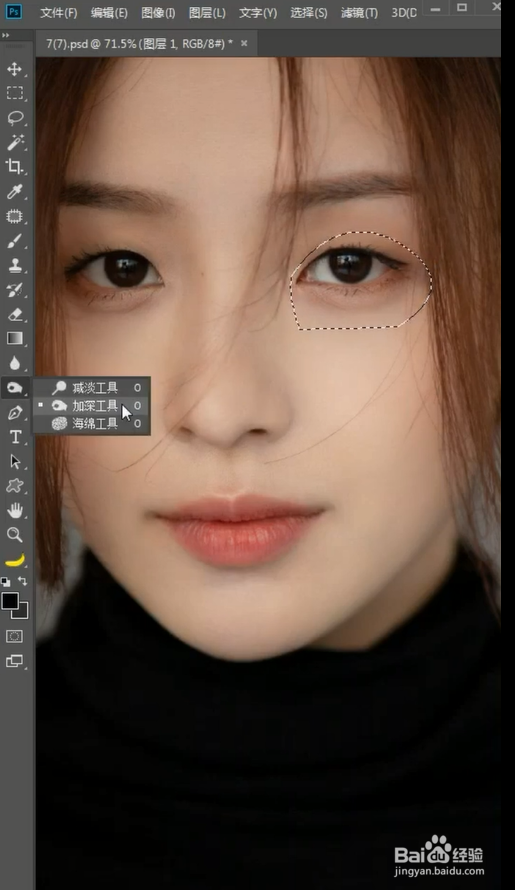Select the Clone Stamp tool
Image resolution: width=515 pixels, height=890 pixels.
pyautogui.click(x=14, y=265)
